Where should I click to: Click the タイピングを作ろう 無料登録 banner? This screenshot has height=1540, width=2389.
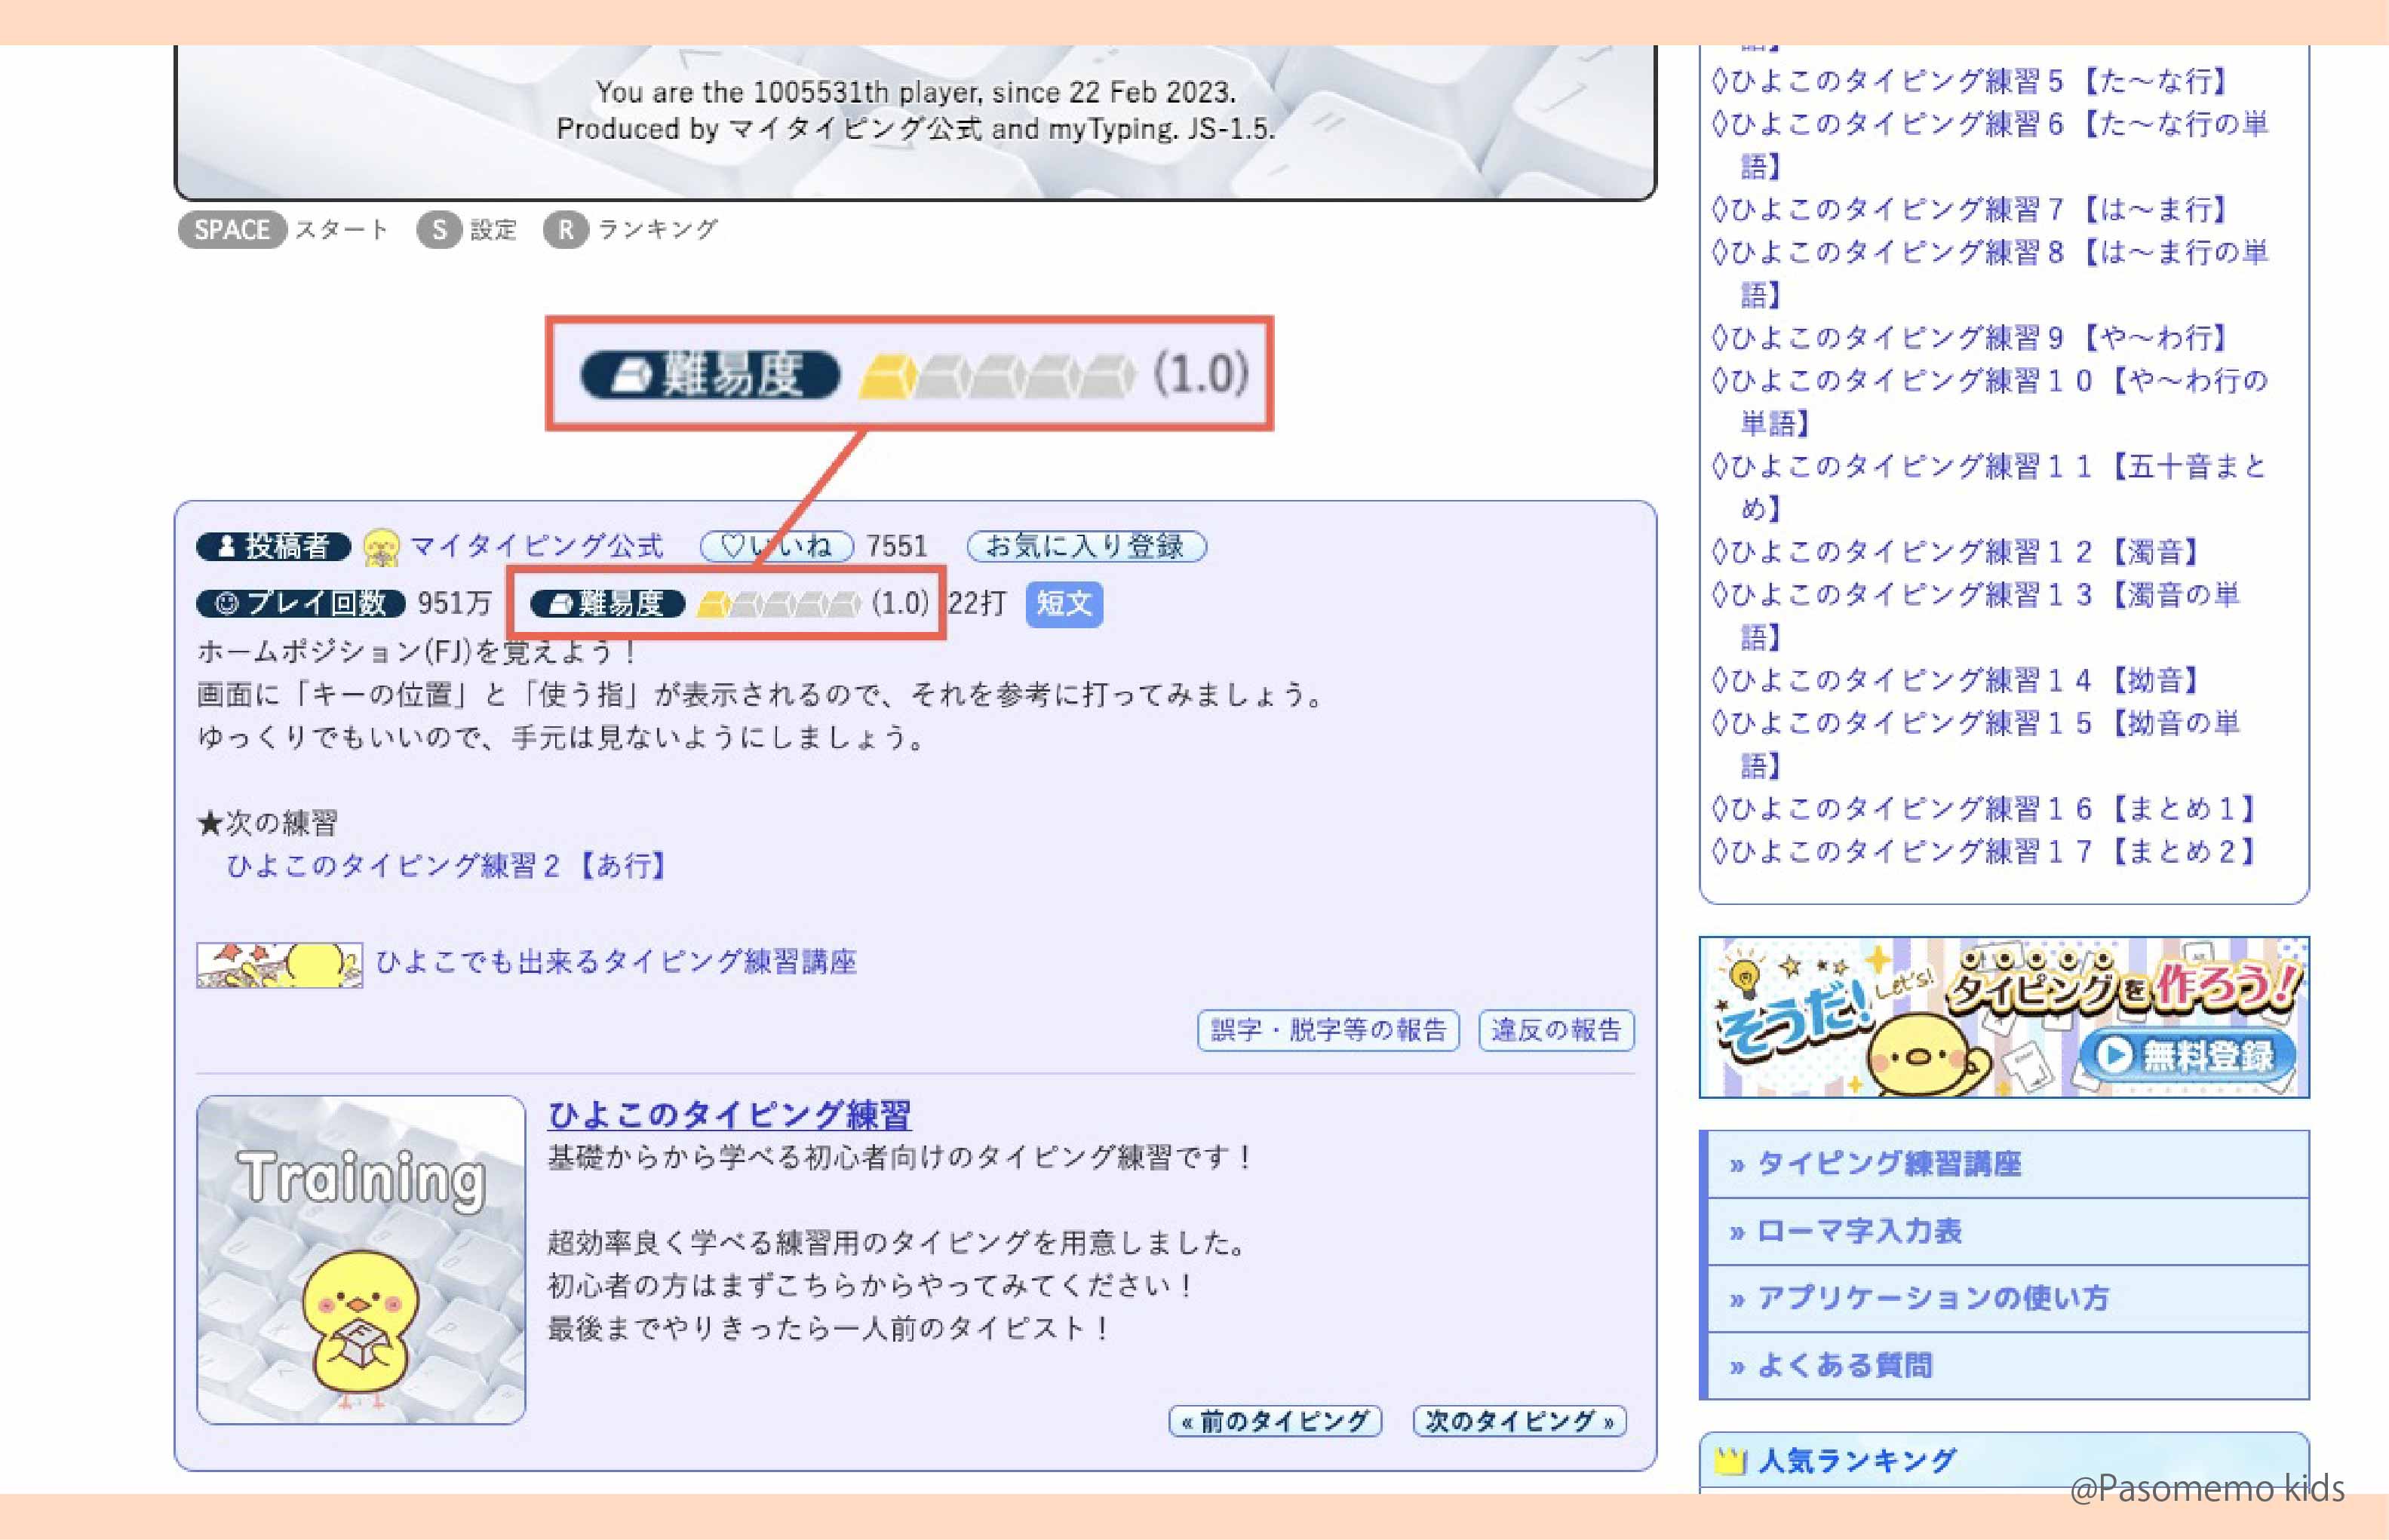click(2004, 1017)
